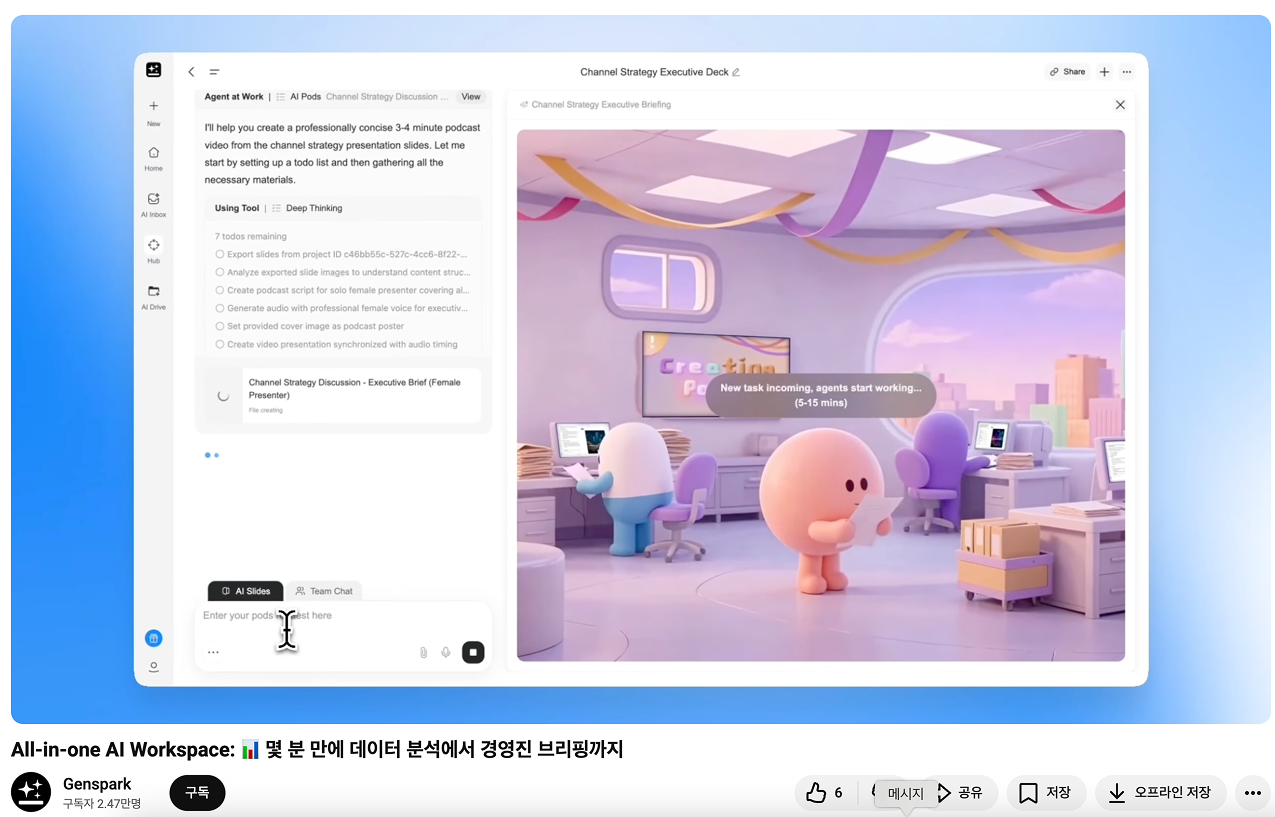The width and height of the screenshot is (1275, 817).
Task: Open AI Inbox from the sidebar
Action: pos(153,203)
